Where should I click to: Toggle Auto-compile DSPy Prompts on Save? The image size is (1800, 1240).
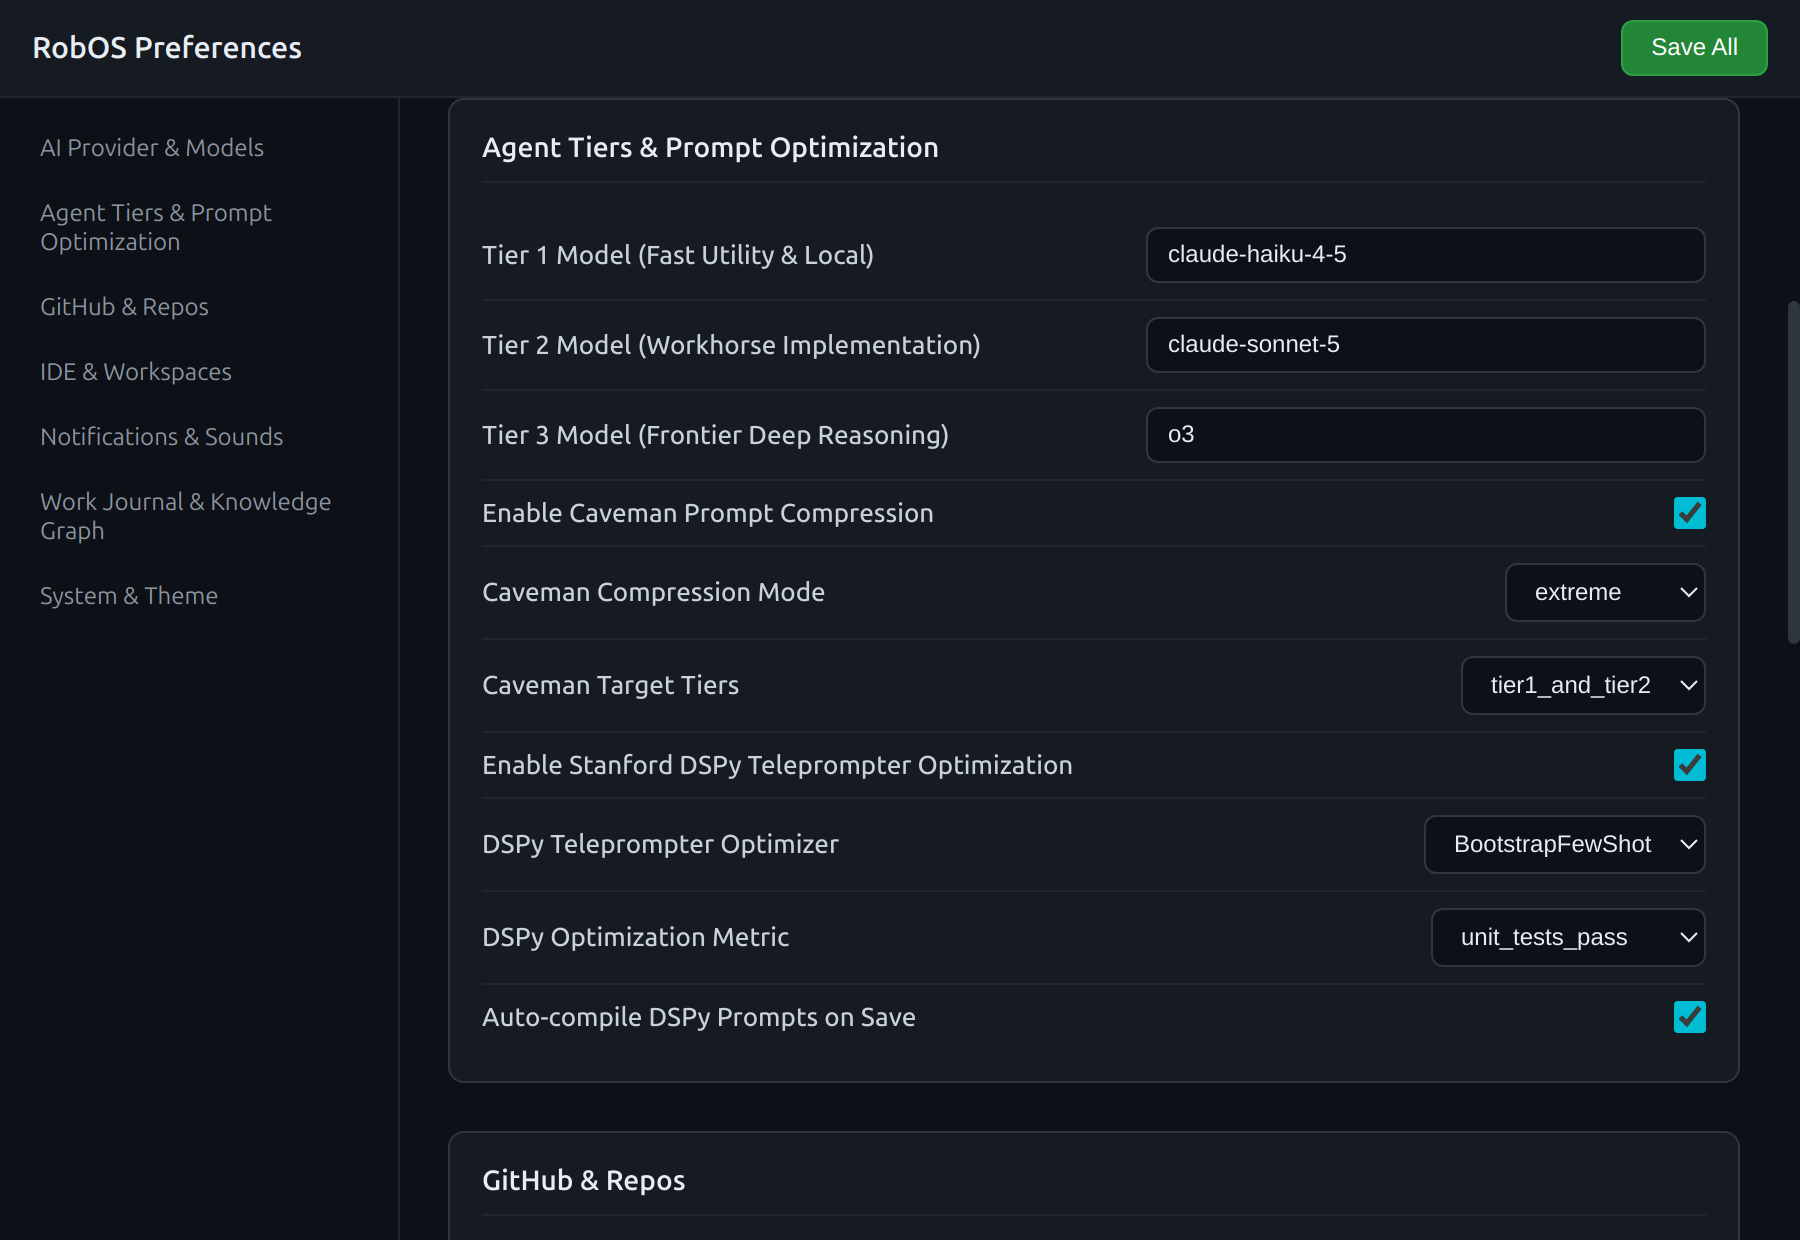click(x=1690, y=1017)
